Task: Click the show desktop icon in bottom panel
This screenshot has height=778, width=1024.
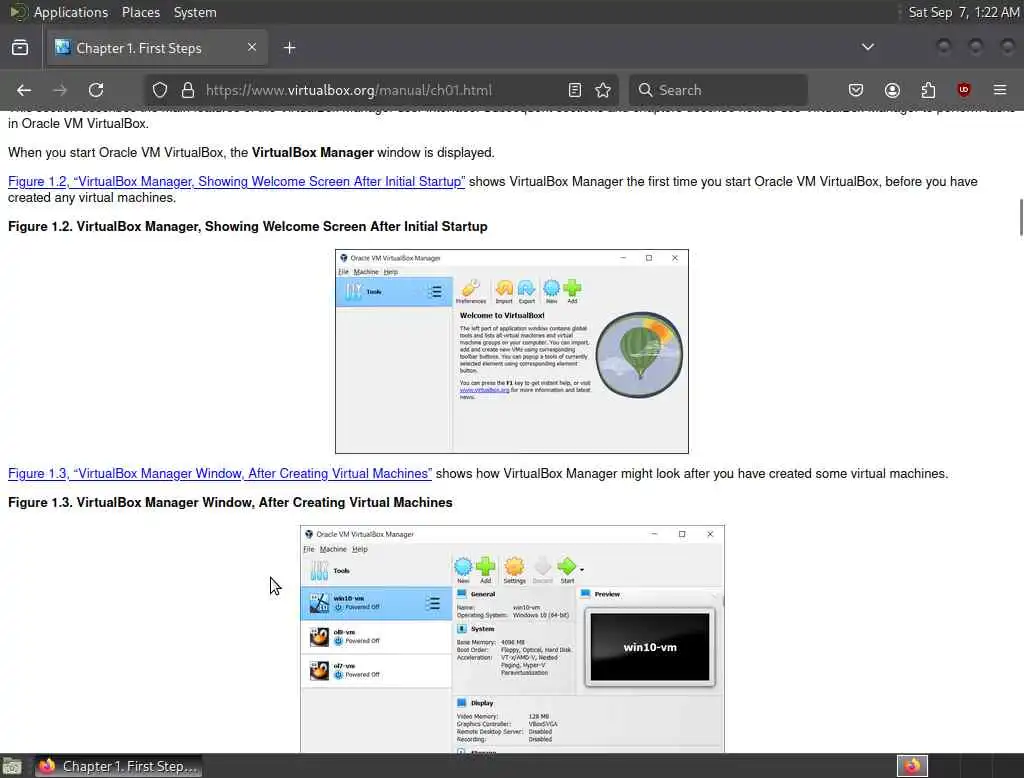Action: (12, 766)
